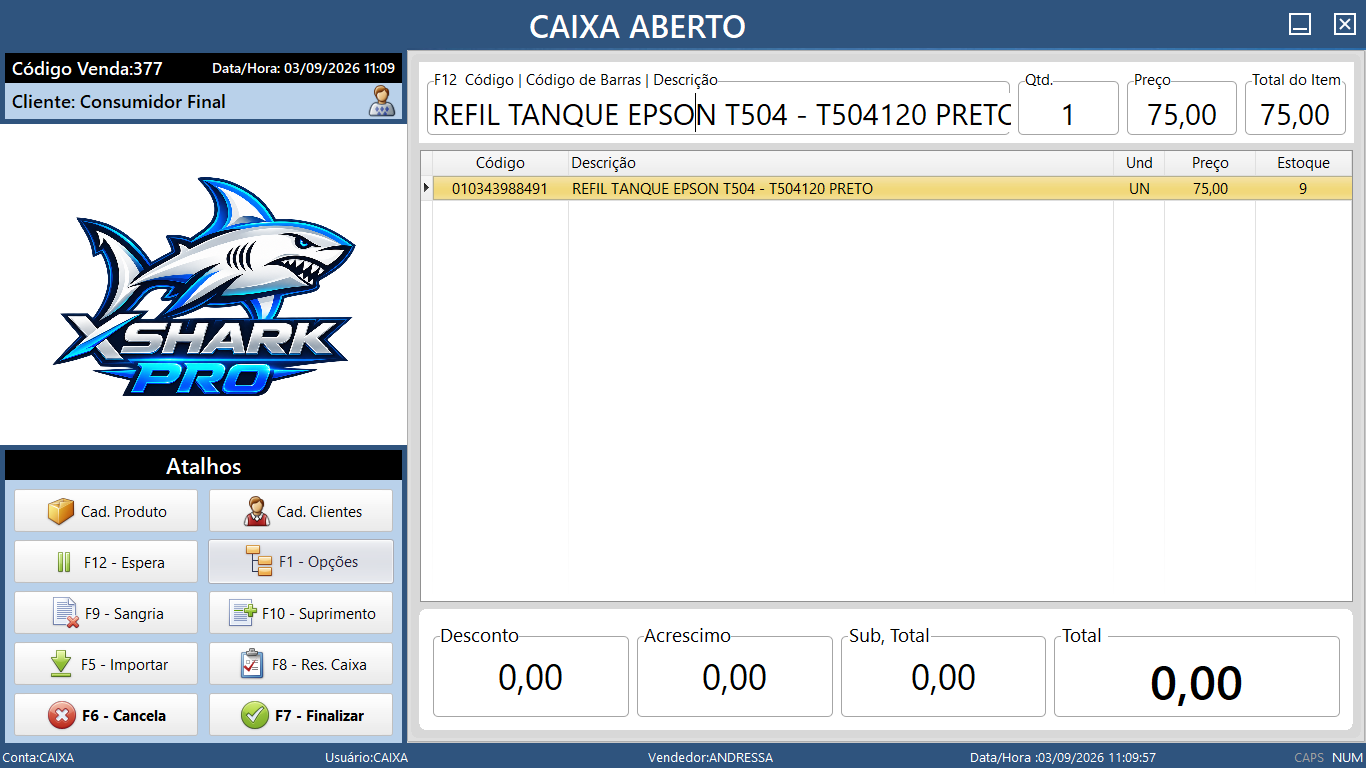
Task: Open Cad. Clientes via its person icon
Action: pyautogui.click(x=258, y=511)
